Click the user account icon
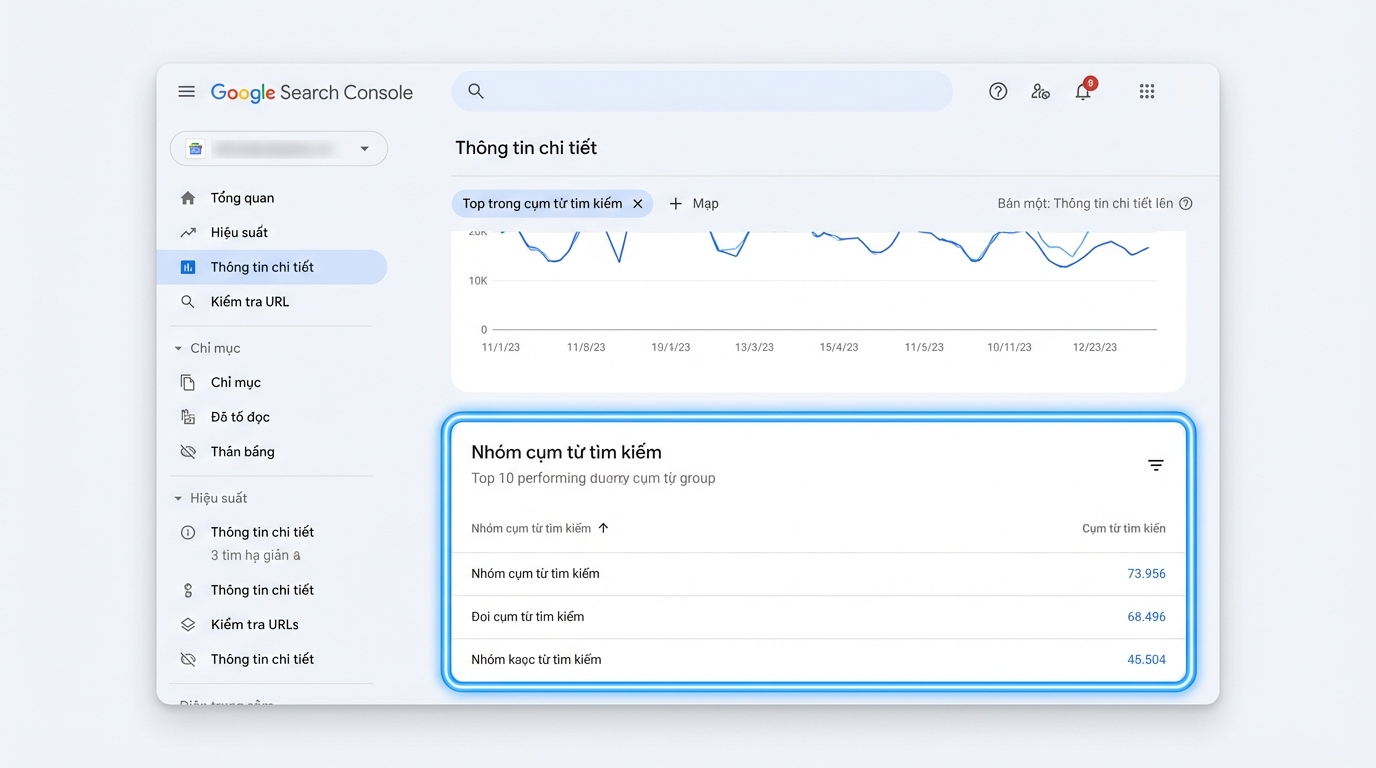Image resolution: width=1376 pixels, height=768 pixels. coord(1040,92)
